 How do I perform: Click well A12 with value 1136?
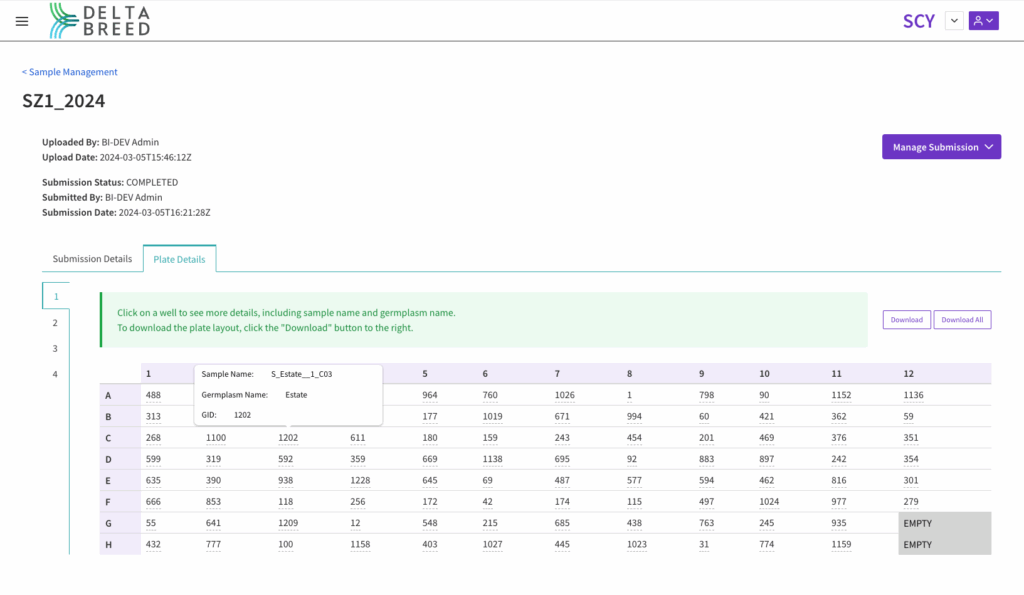click(x=913, y=395)
